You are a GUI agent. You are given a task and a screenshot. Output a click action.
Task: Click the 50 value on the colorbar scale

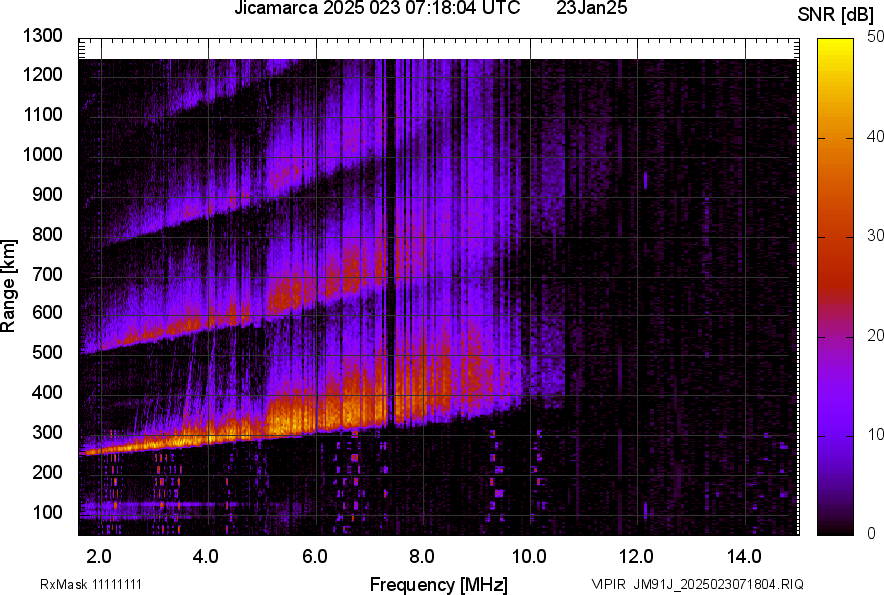[875, 36]
